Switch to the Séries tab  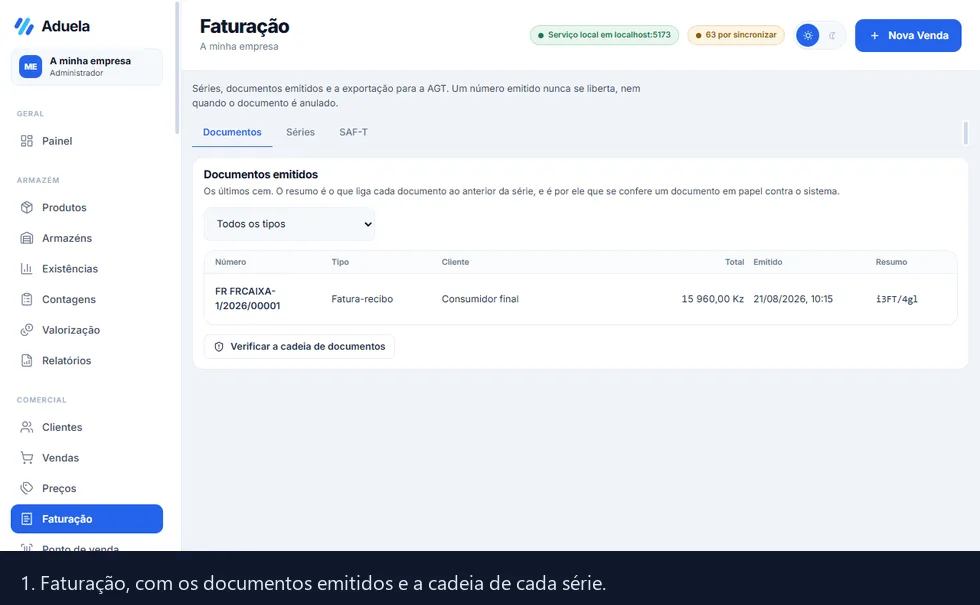(x=300, y=132)
